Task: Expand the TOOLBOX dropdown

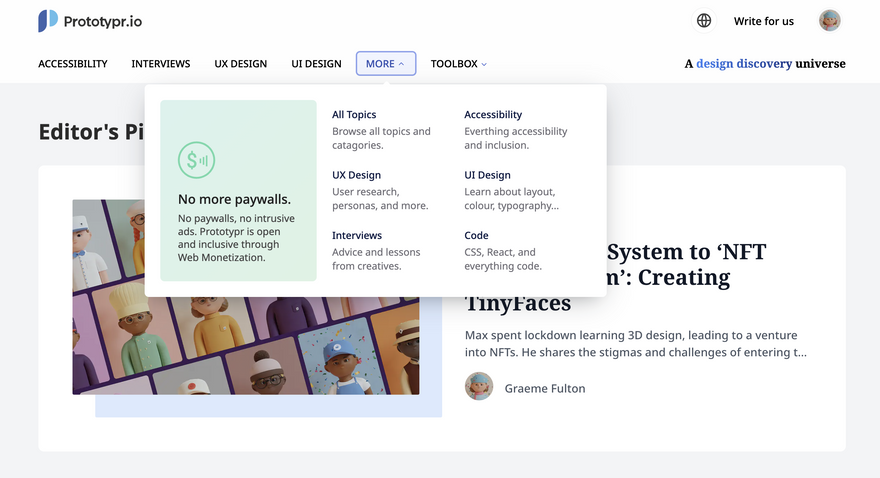Action: (x=458, y=64)
